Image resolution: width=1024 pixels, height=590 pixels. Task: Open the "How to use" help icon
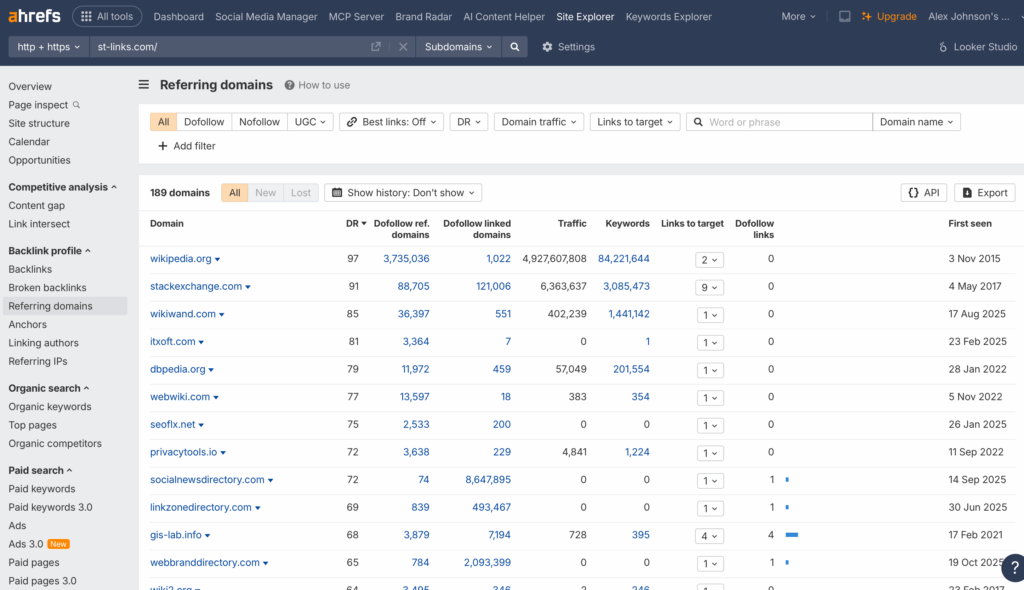pyautogui.click(x=290, y=85)
